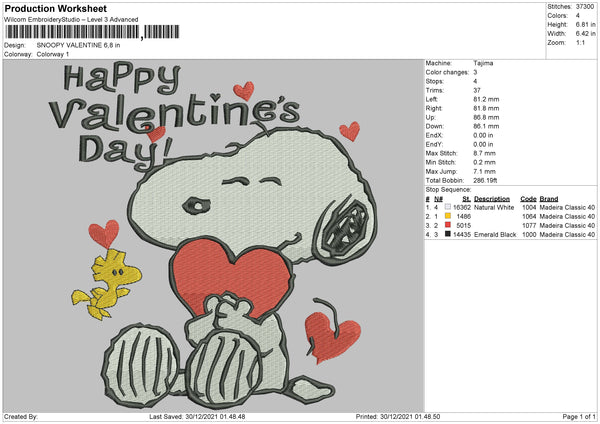Click the Max Stitch value "8.7 mm"
The height and width of the screenshot is (424, 600).
(484, 153)
